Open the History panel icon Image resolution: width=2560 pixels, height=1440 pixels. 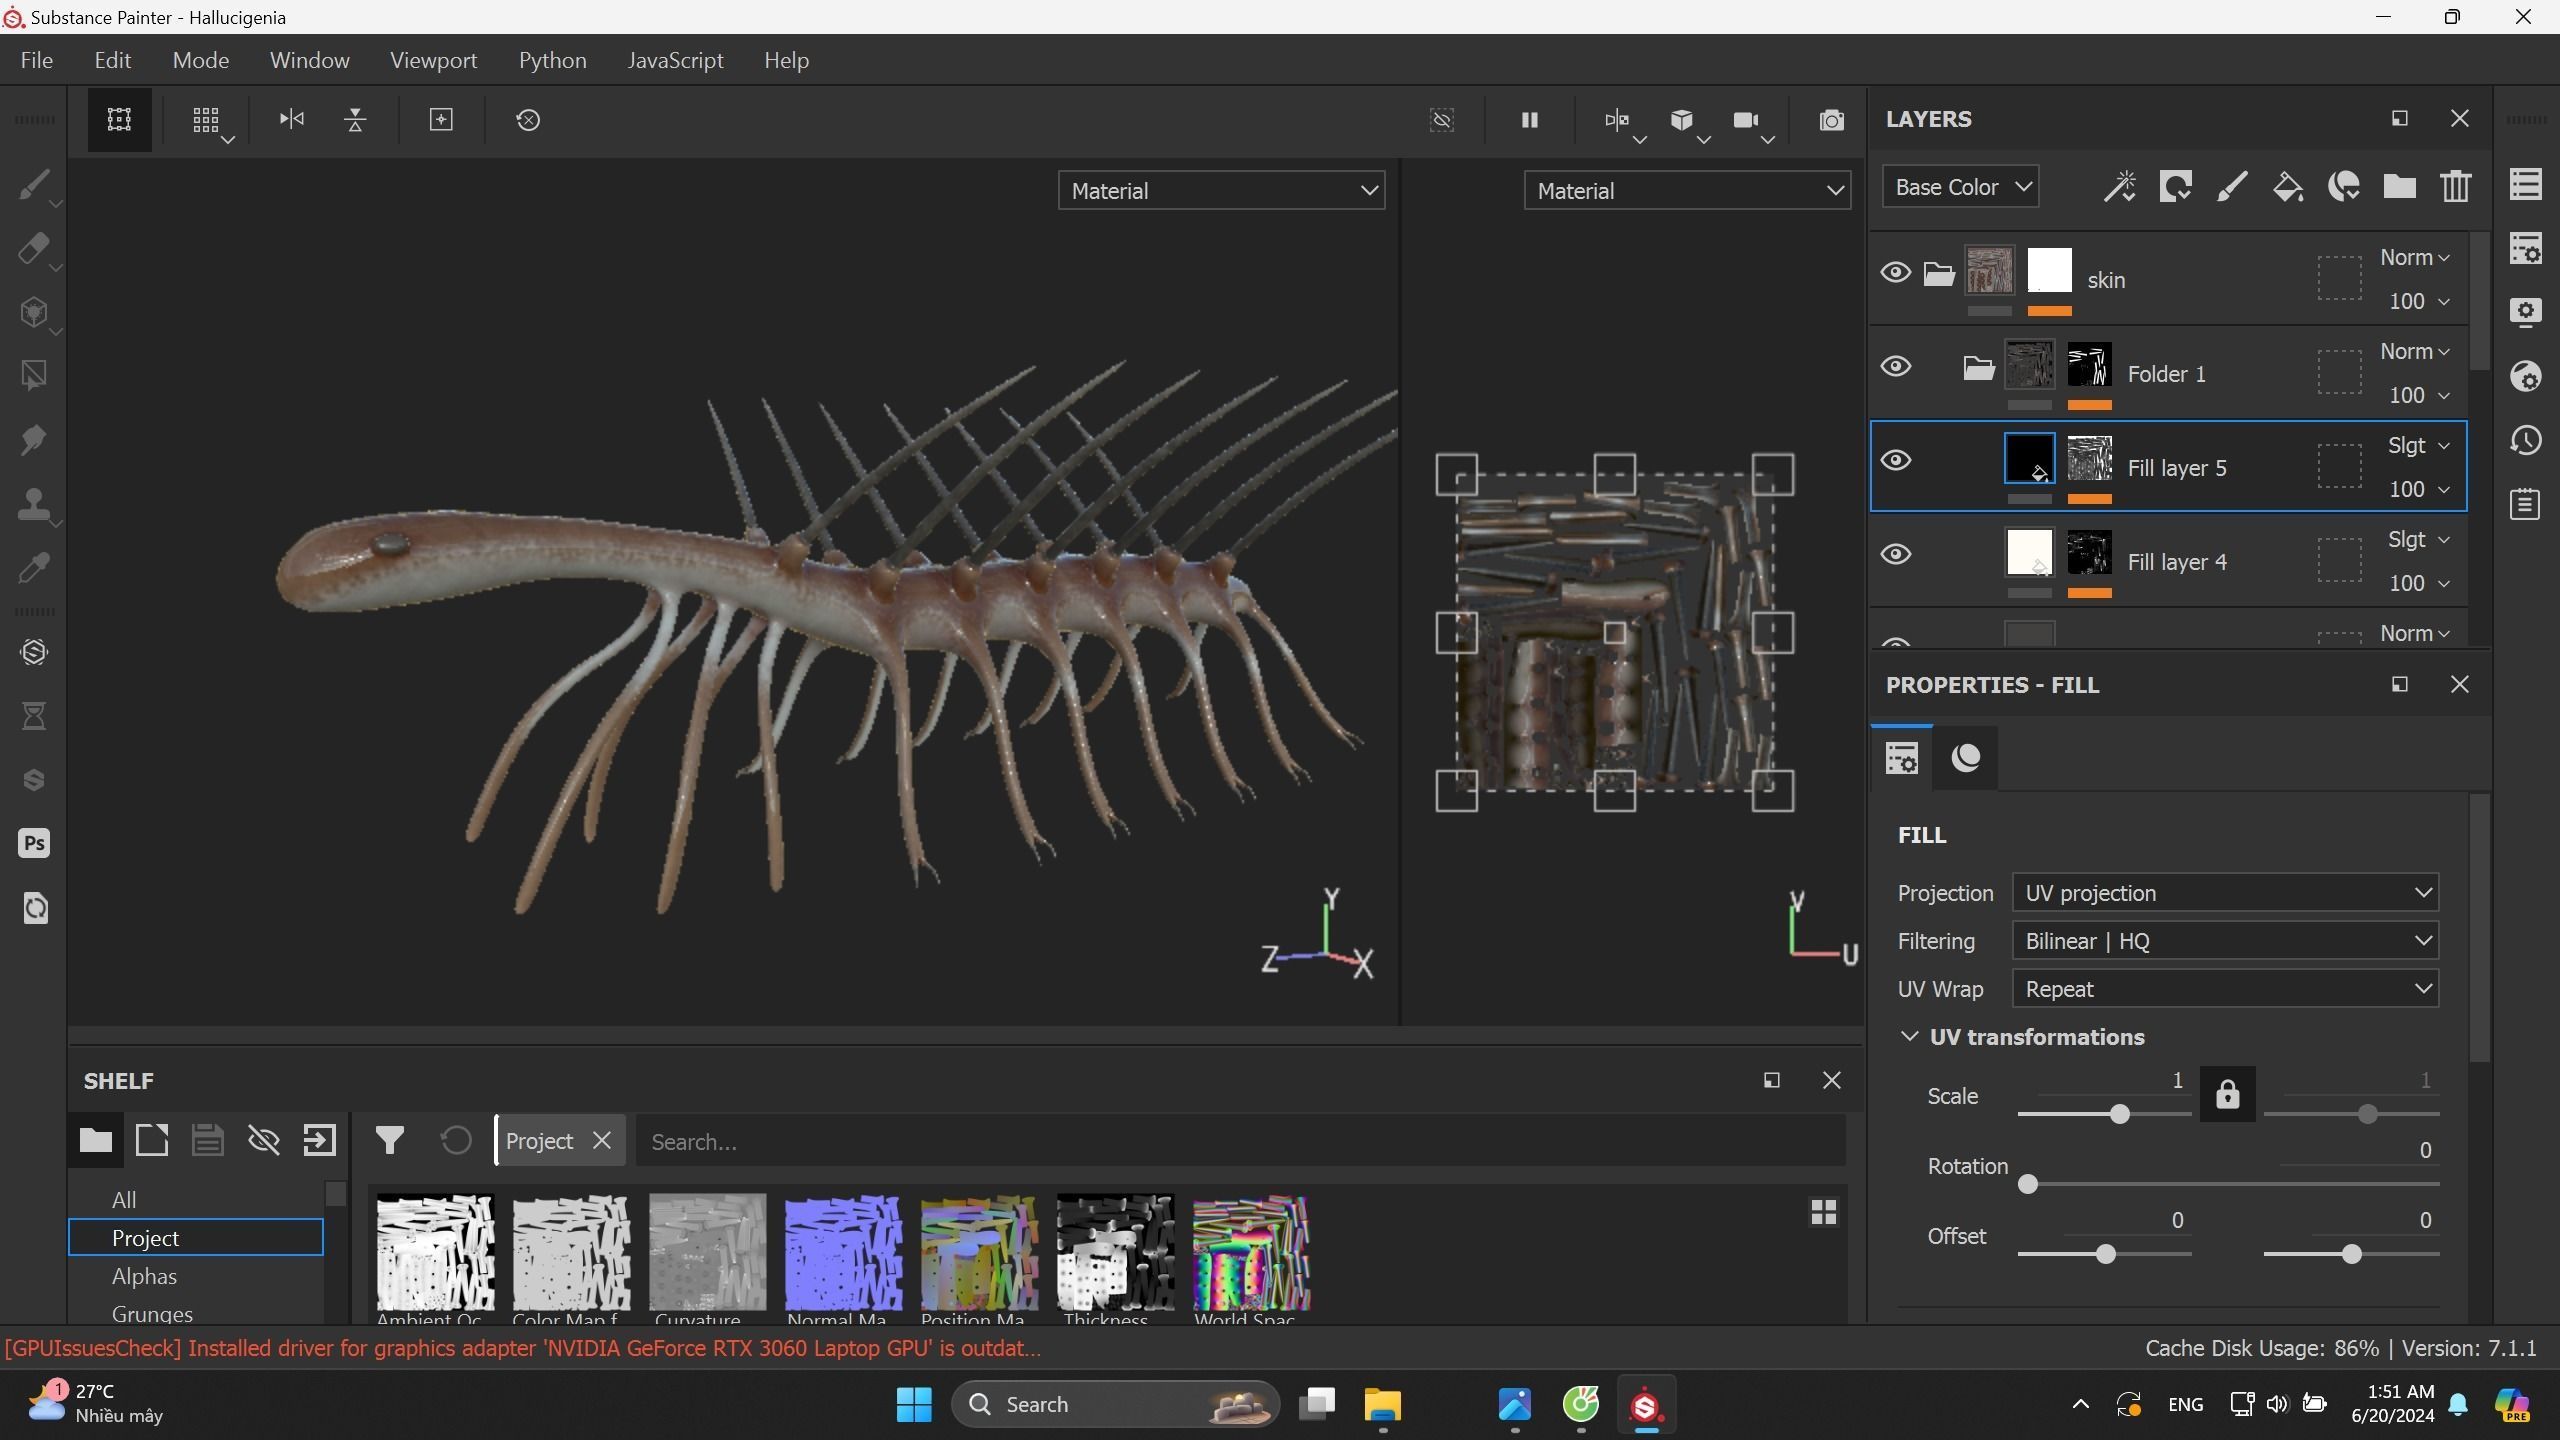2526,440
